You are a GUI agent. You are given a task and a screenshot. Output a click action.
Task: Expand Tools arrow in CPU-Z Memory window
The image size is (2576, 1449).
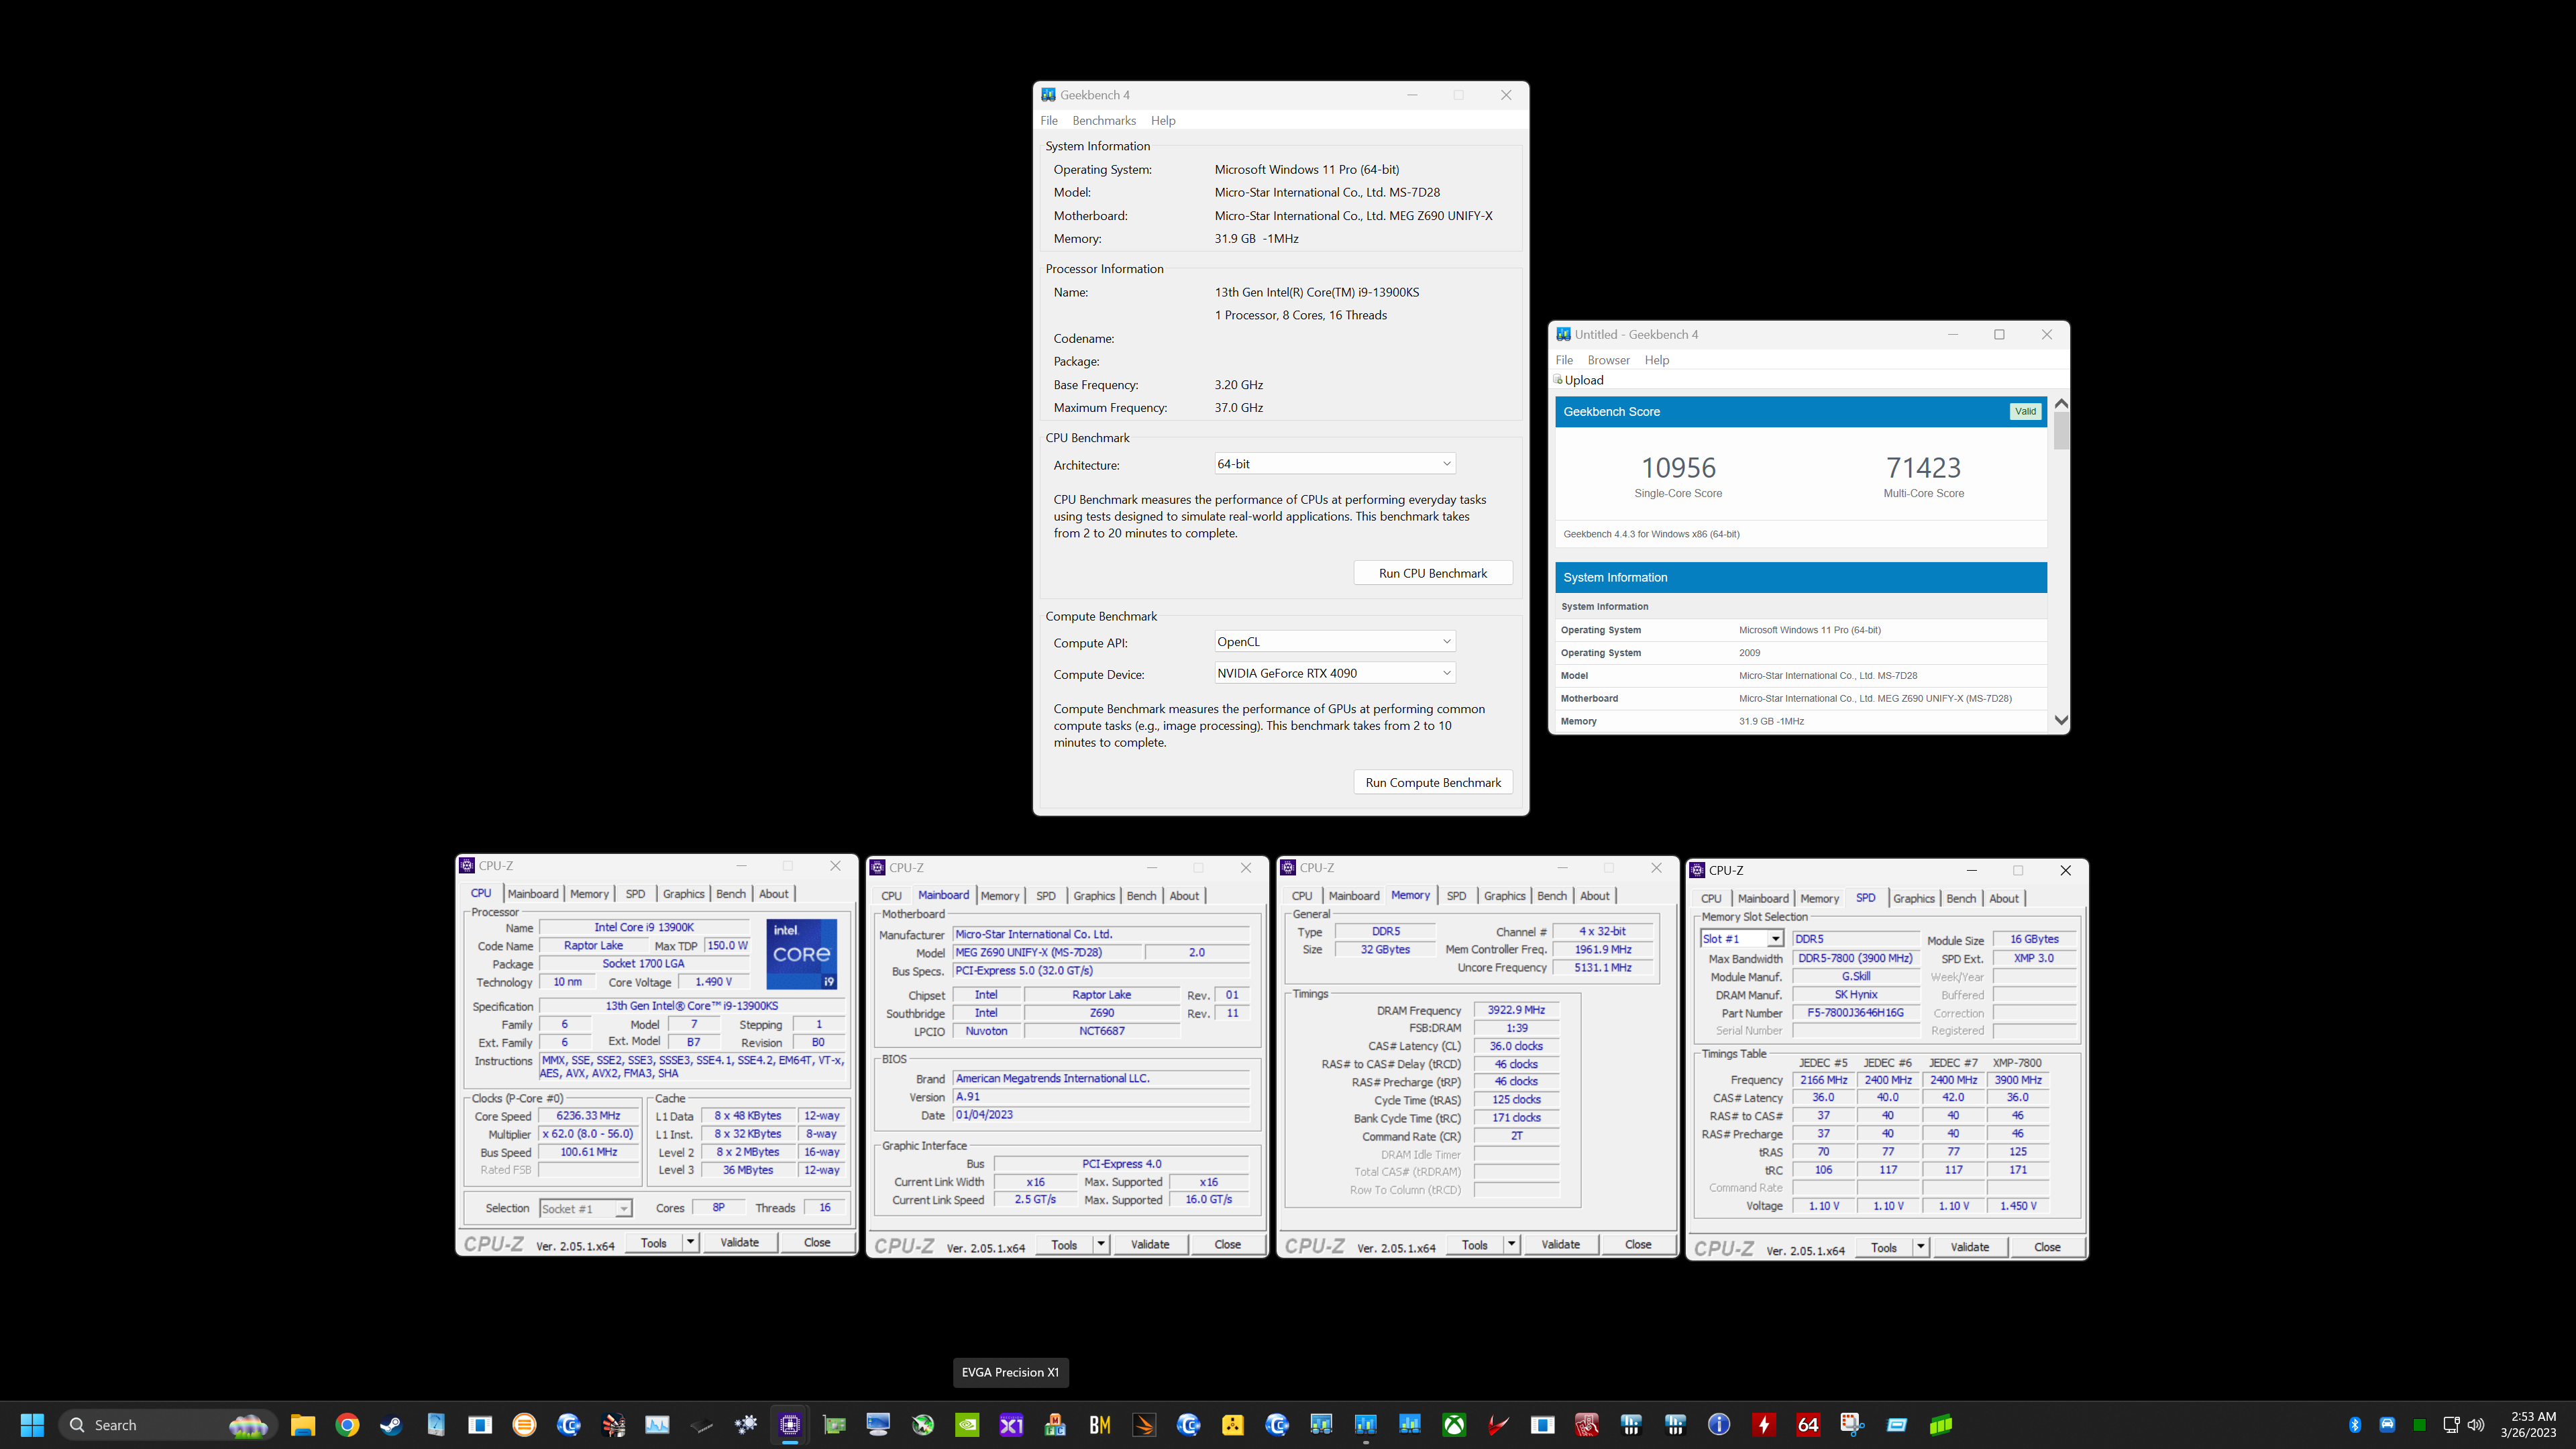click(1512, 1244)
